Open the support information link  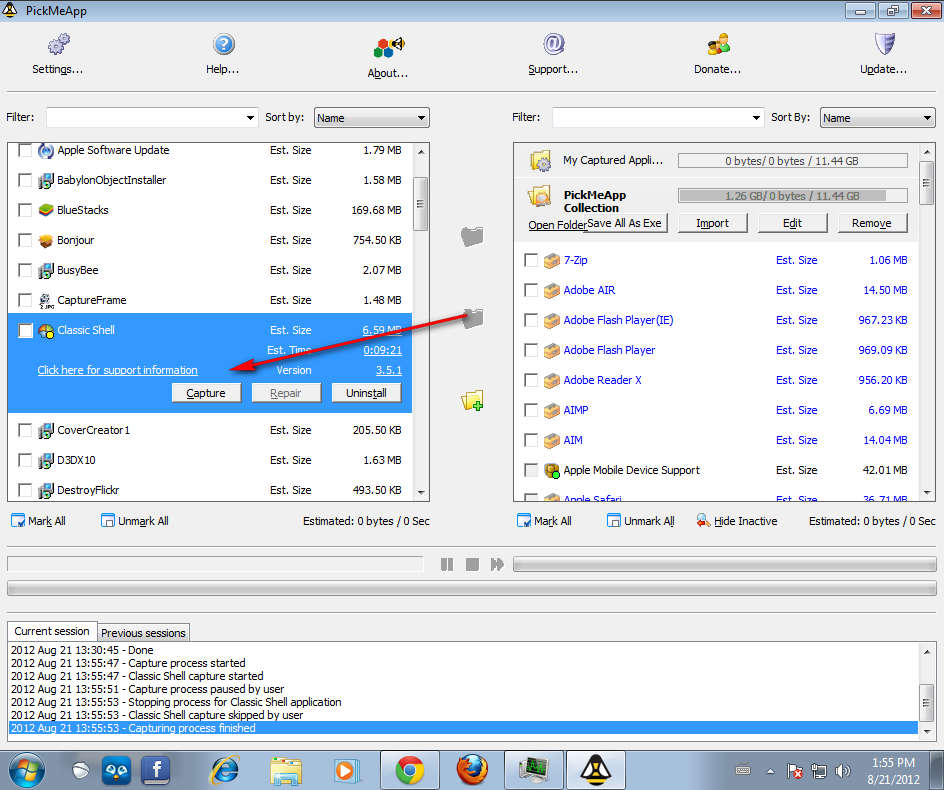point(117,370)
